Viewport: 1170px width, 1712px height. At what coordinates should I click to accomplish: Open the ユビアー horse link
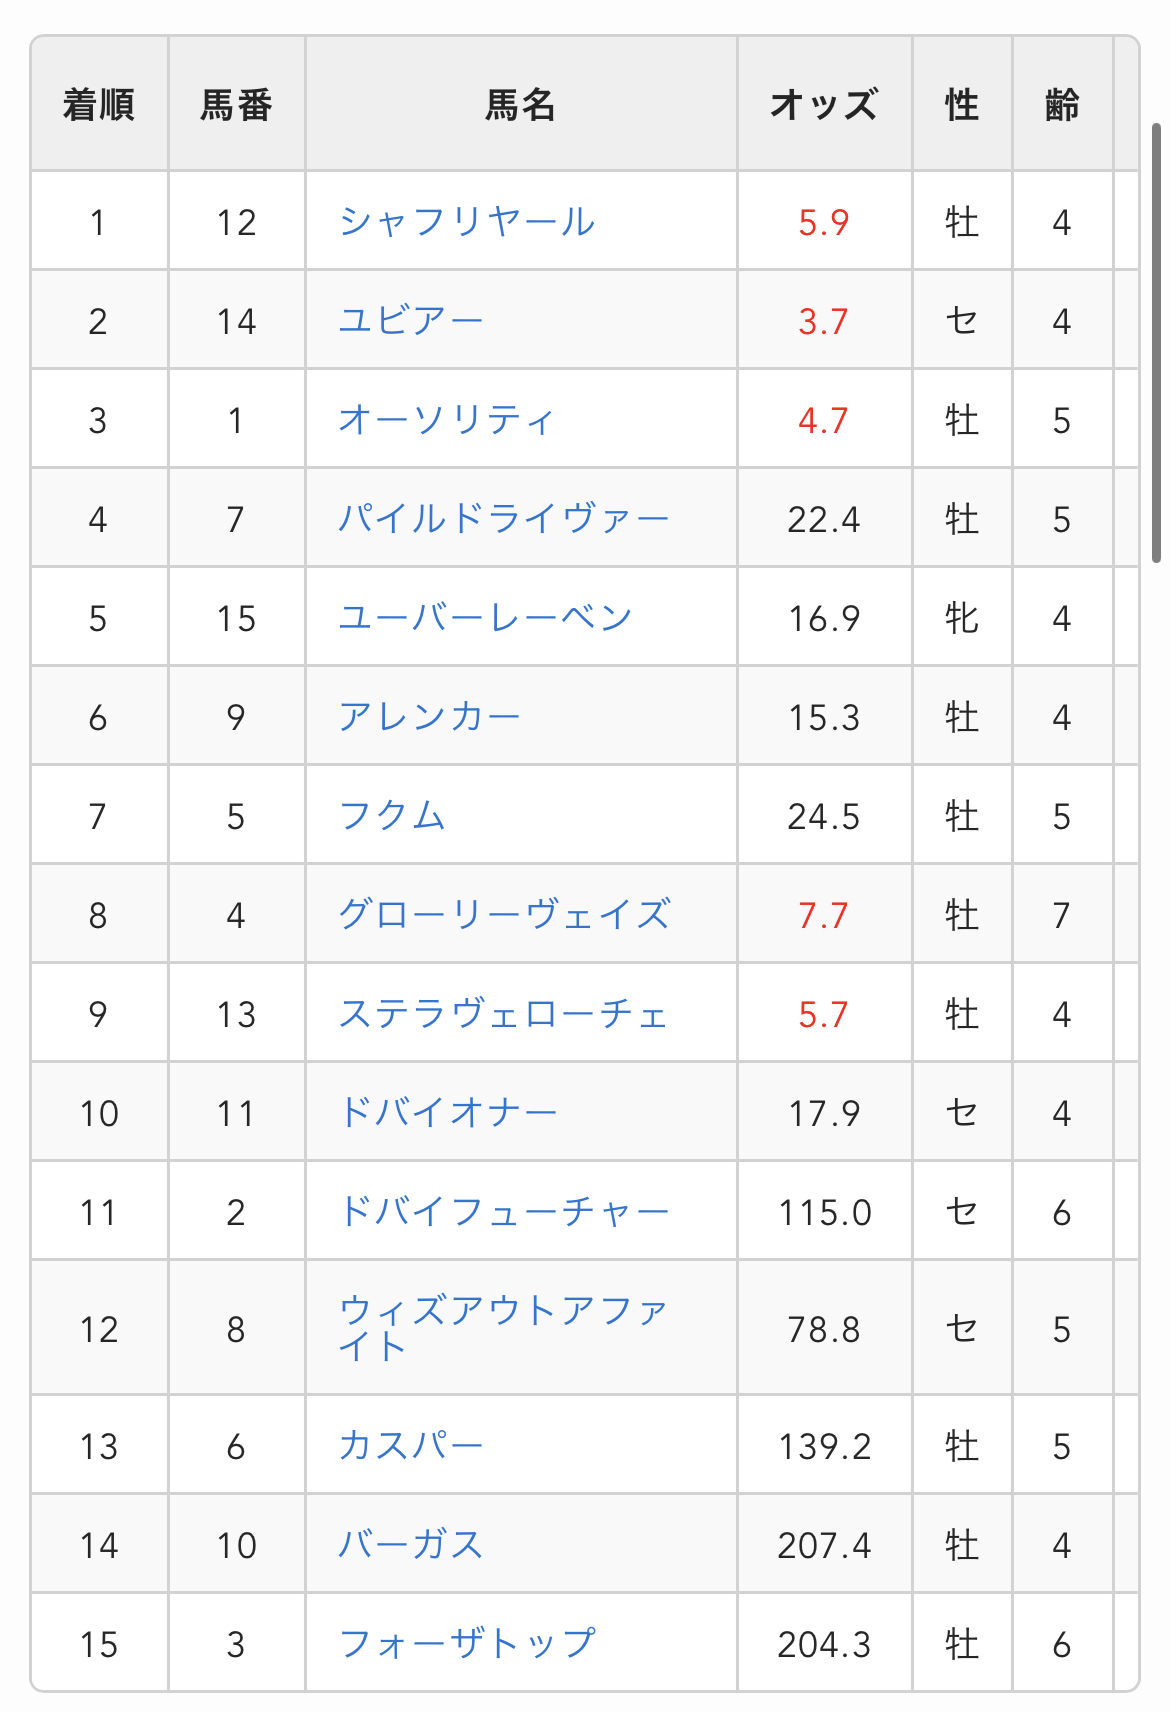point(411,320)
